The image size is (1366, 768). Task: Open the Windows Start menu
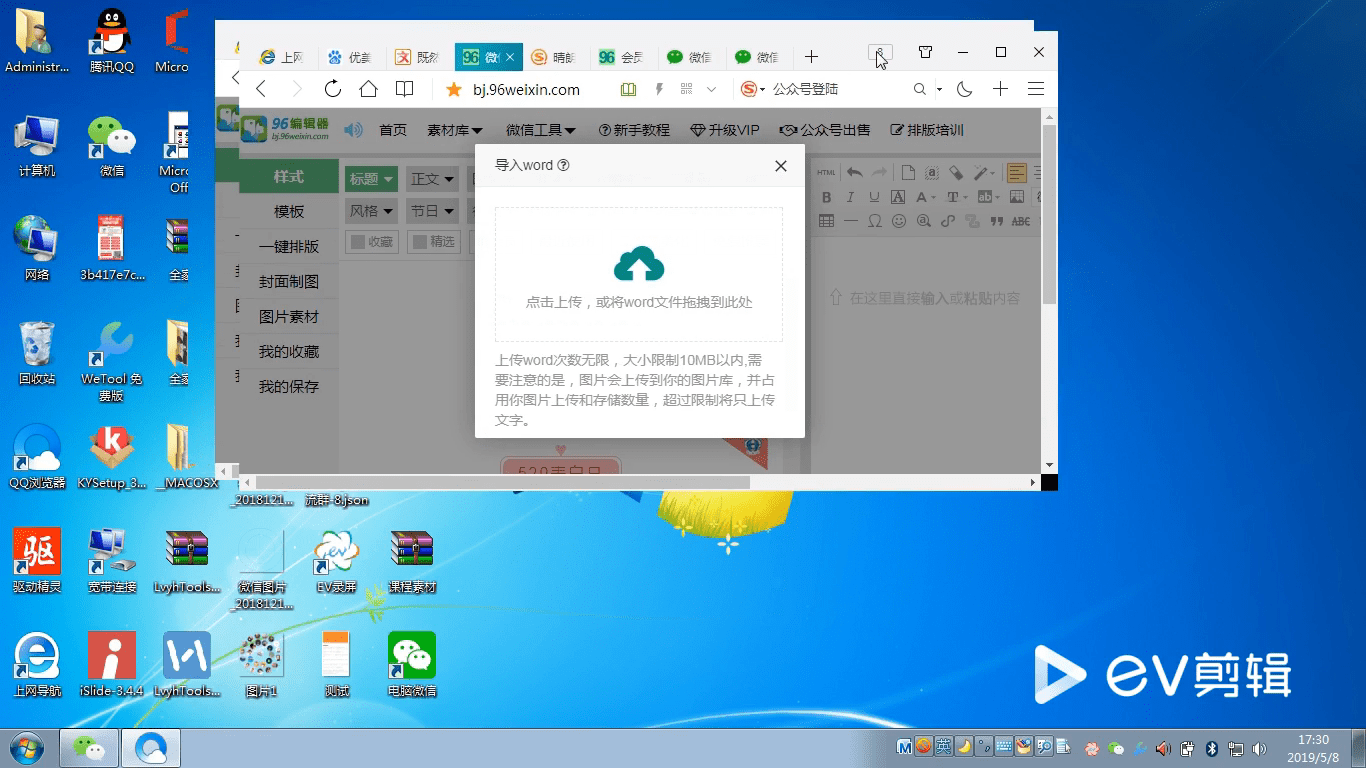pyautogui.click(x=26, y=748)
